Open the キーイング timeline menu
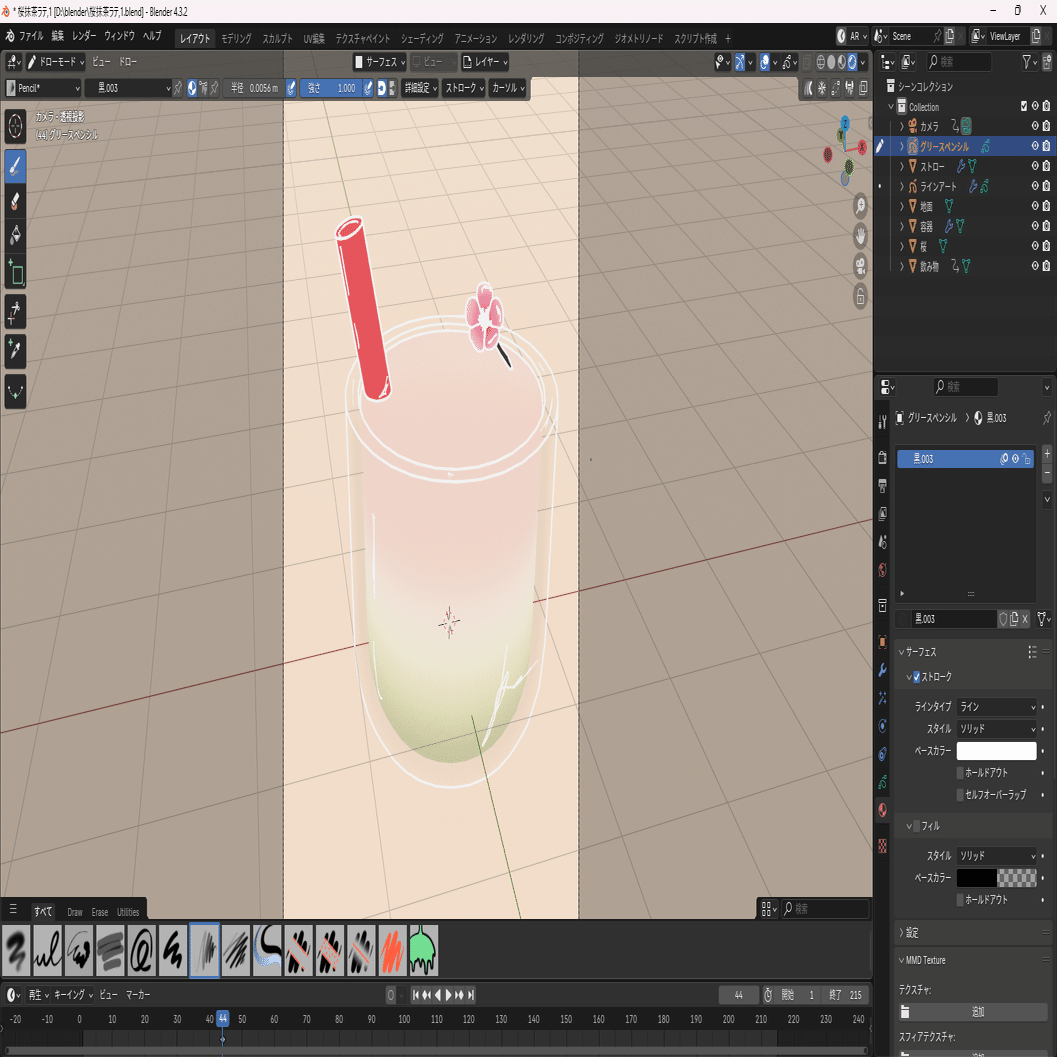 [73, 995]
